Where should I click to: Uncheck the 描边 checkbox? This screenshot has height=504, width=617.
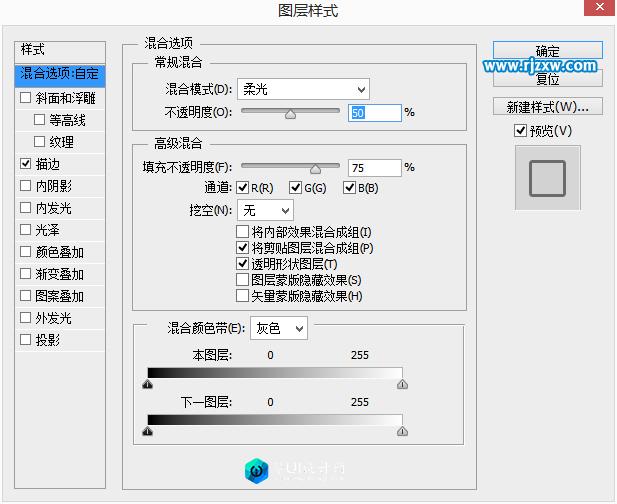(26, 164)
